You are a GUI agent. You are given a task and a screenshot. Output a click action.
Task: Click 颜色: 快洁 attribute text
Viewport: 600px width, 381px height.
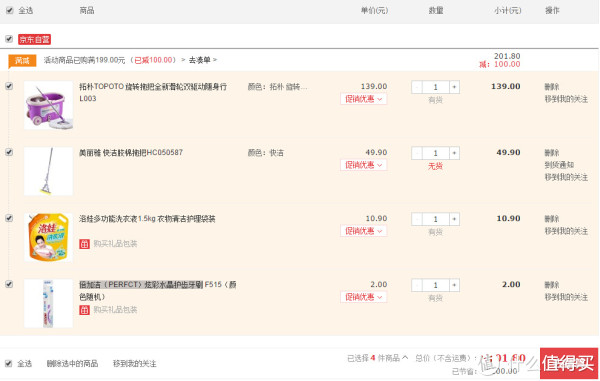pyautogui.click(x=266, y=153)
